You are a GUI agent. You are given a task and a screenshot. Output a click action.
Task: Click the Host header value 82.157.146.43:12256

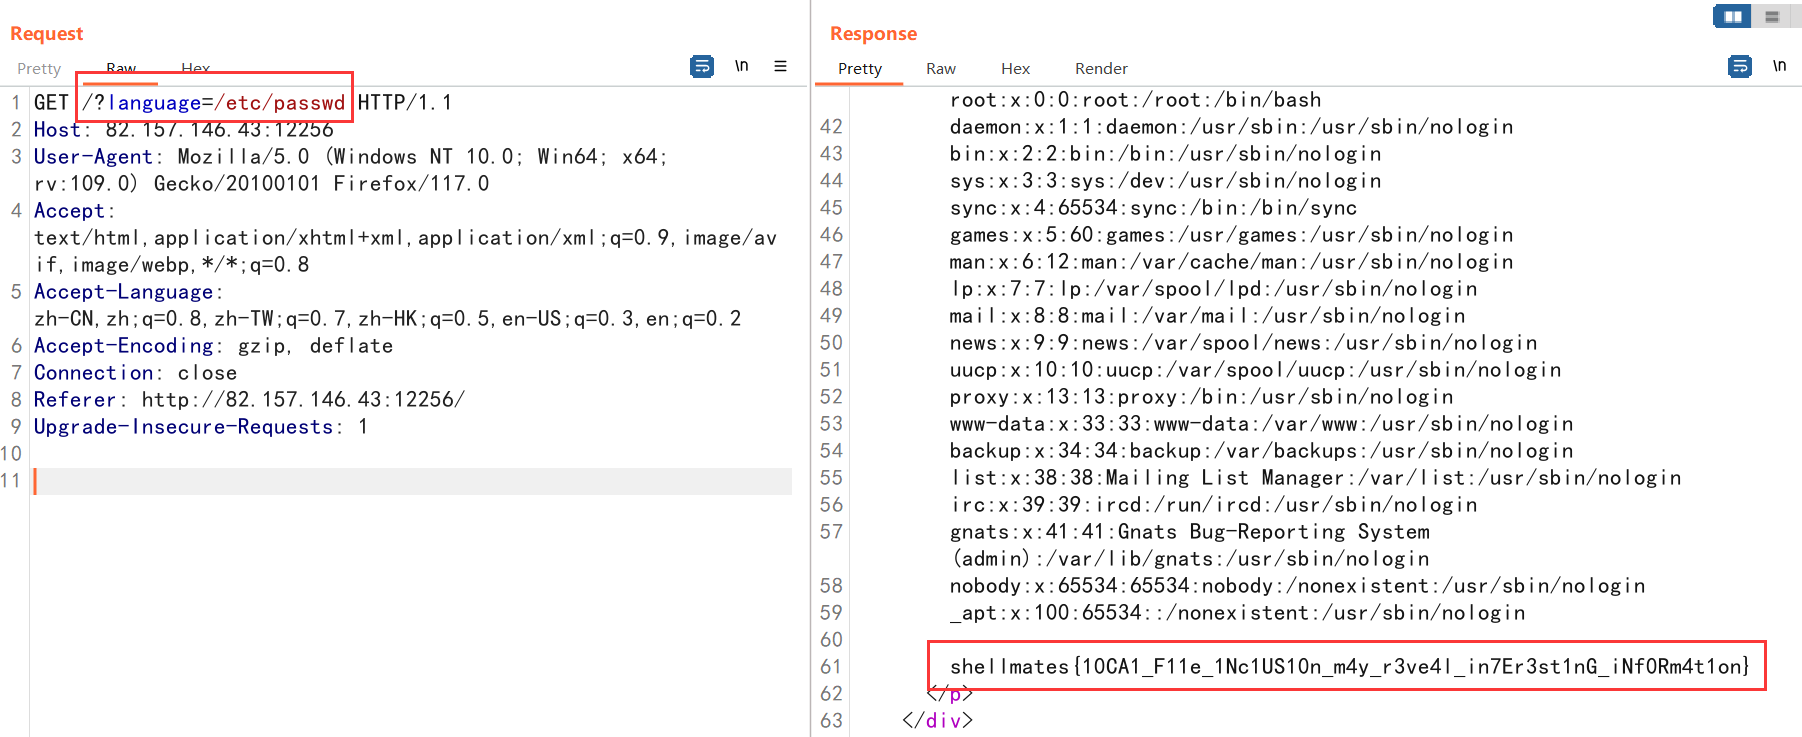click(219, 130)
